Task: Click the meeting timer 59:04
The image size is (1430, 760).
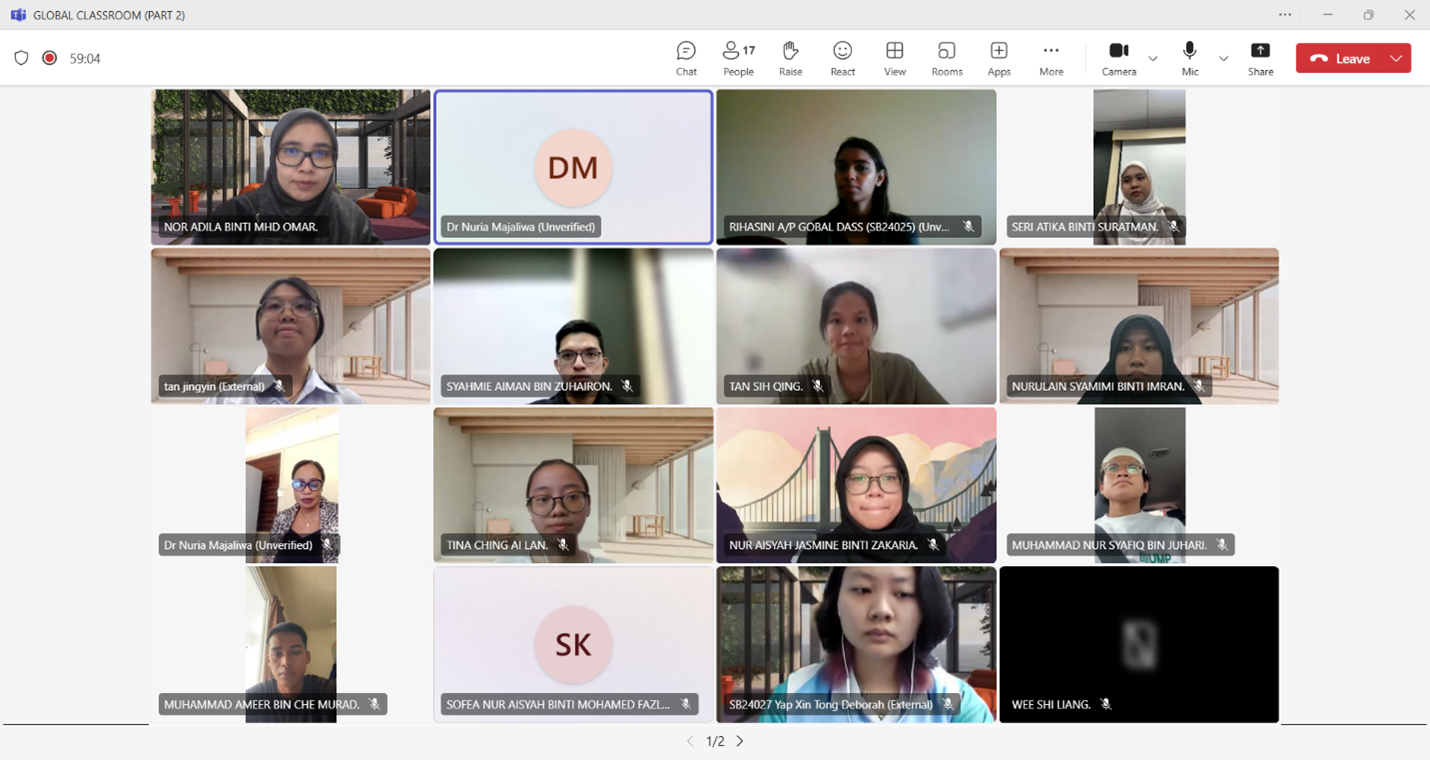Action: click(x=85, y=59)
